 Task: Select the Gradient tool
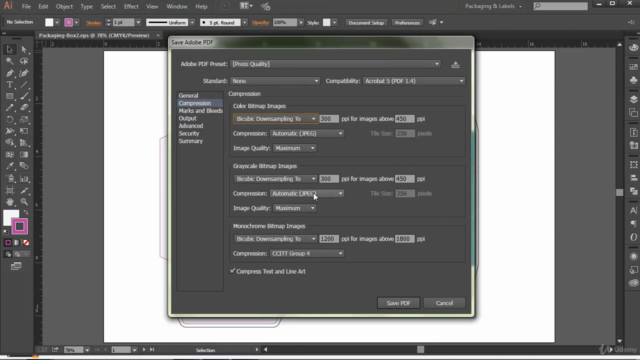(24, 155)
